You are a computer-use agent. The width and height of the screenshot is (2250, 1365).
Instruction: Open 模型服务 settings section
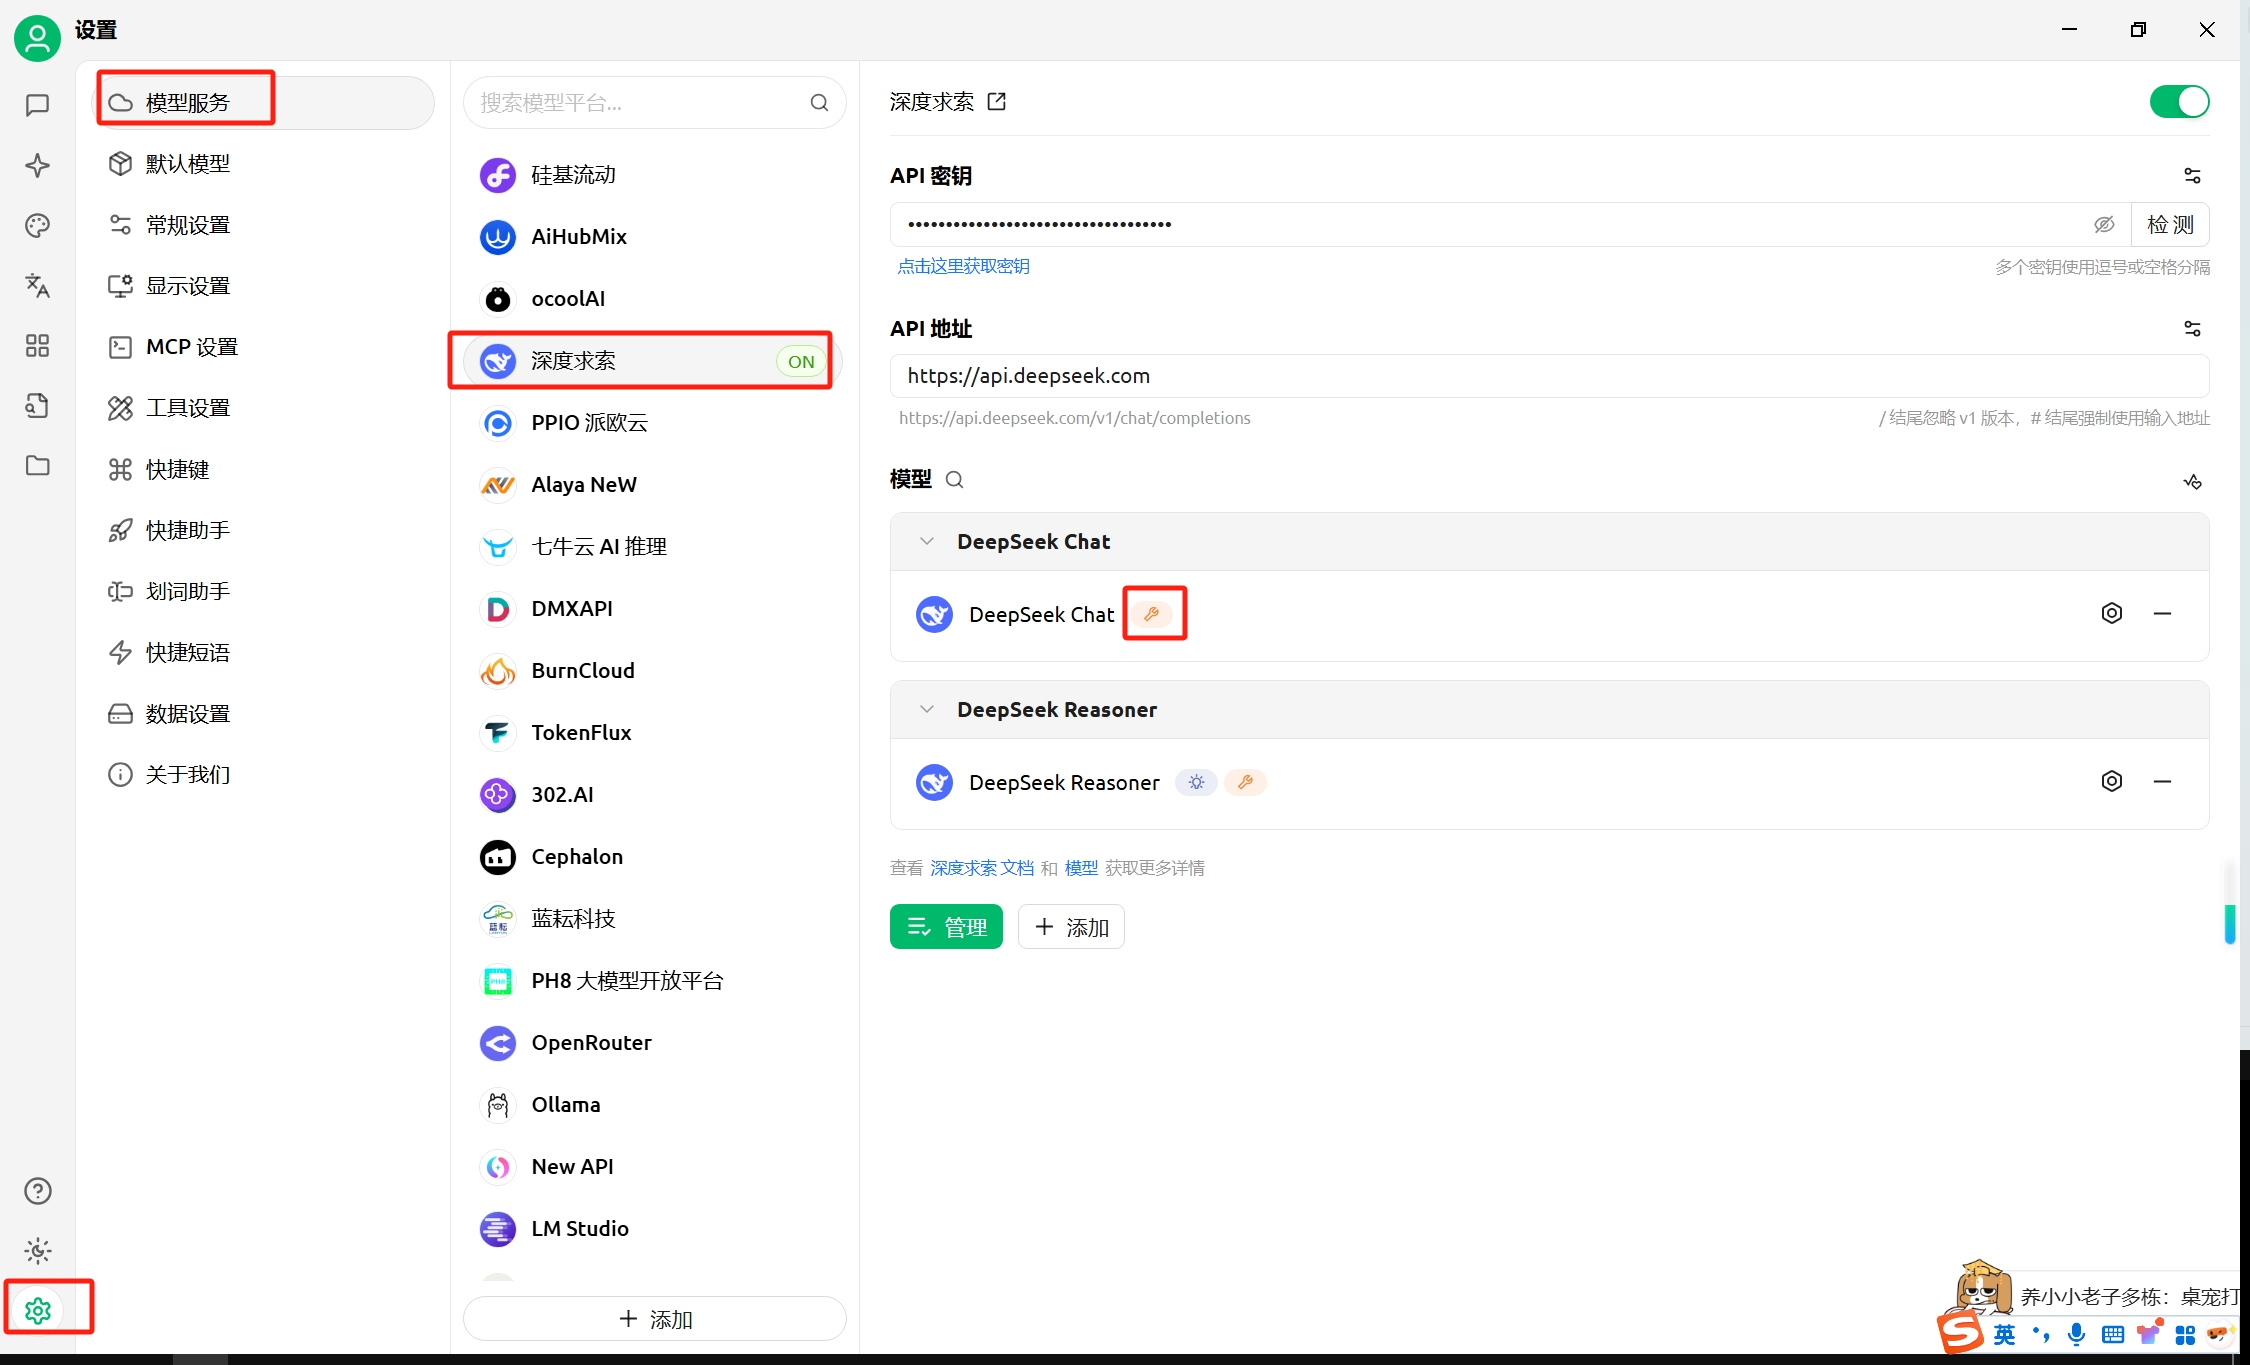[x=264, y=102]
